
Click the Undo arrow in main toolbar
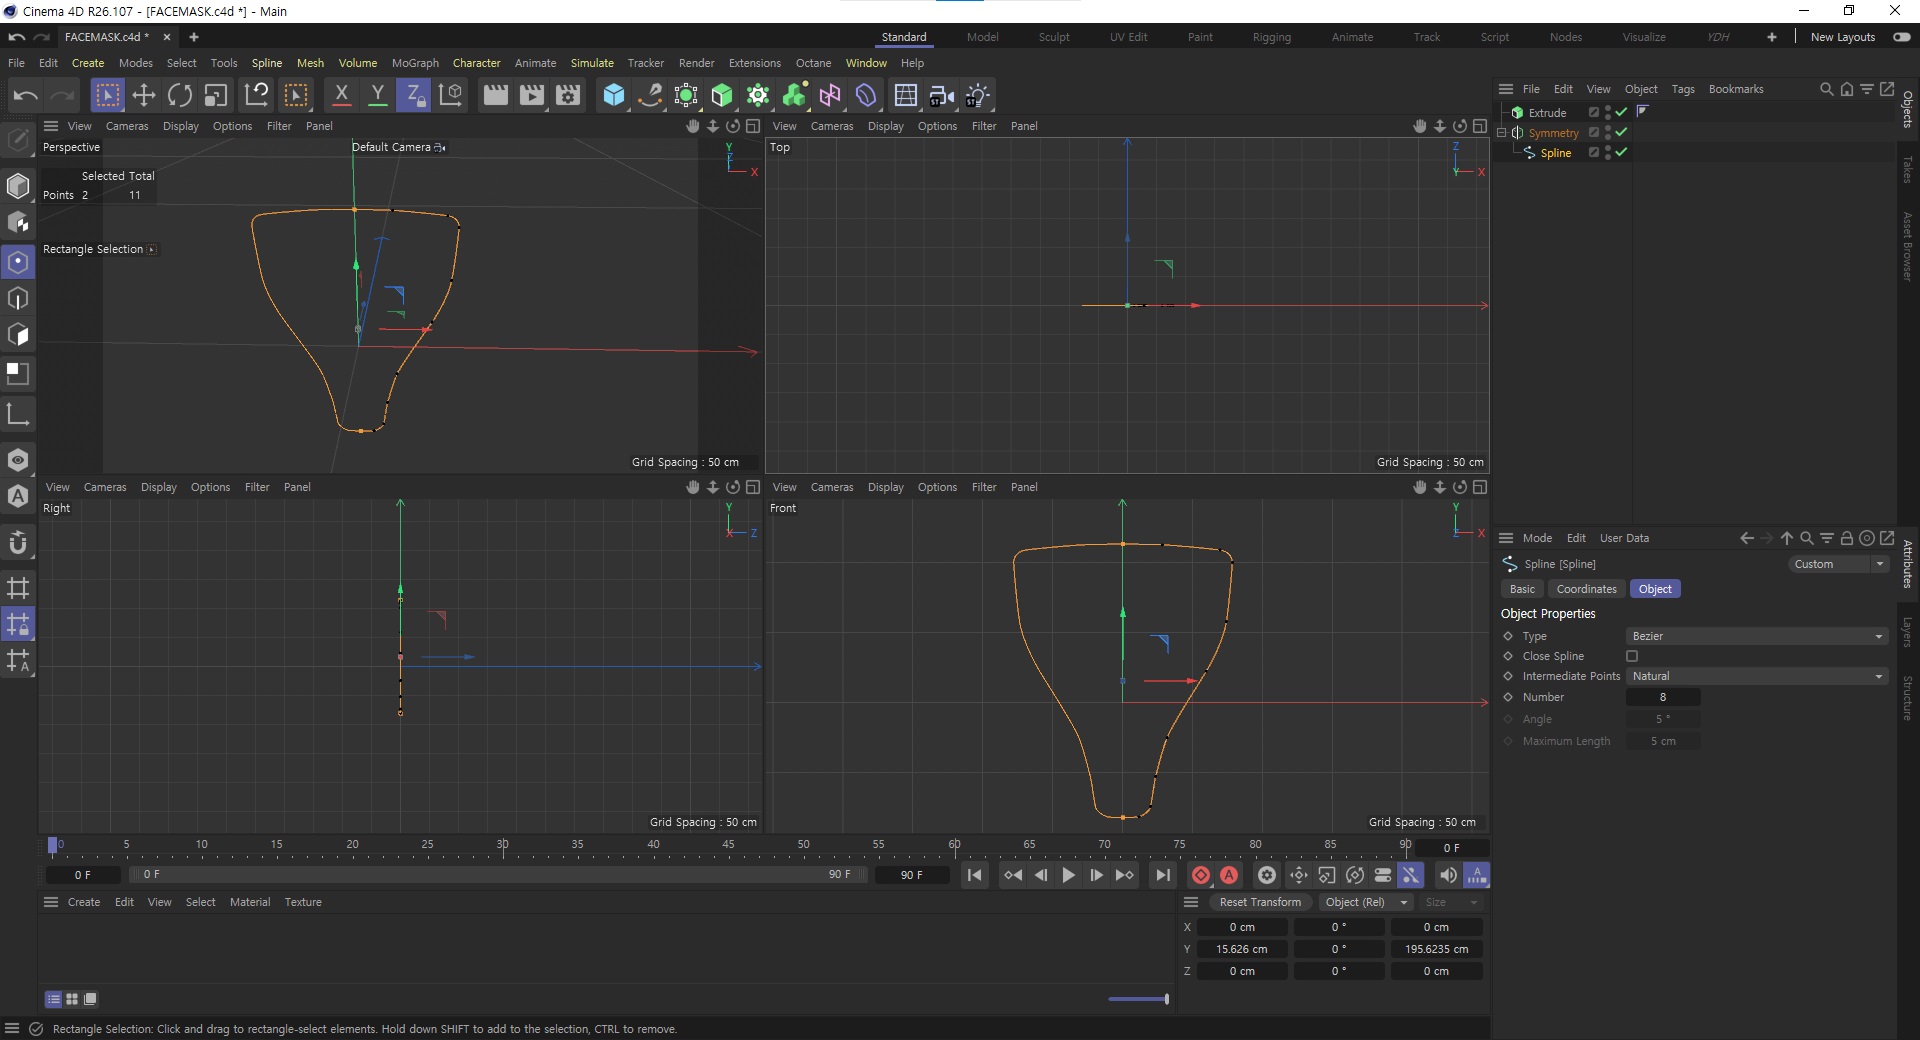25,95
